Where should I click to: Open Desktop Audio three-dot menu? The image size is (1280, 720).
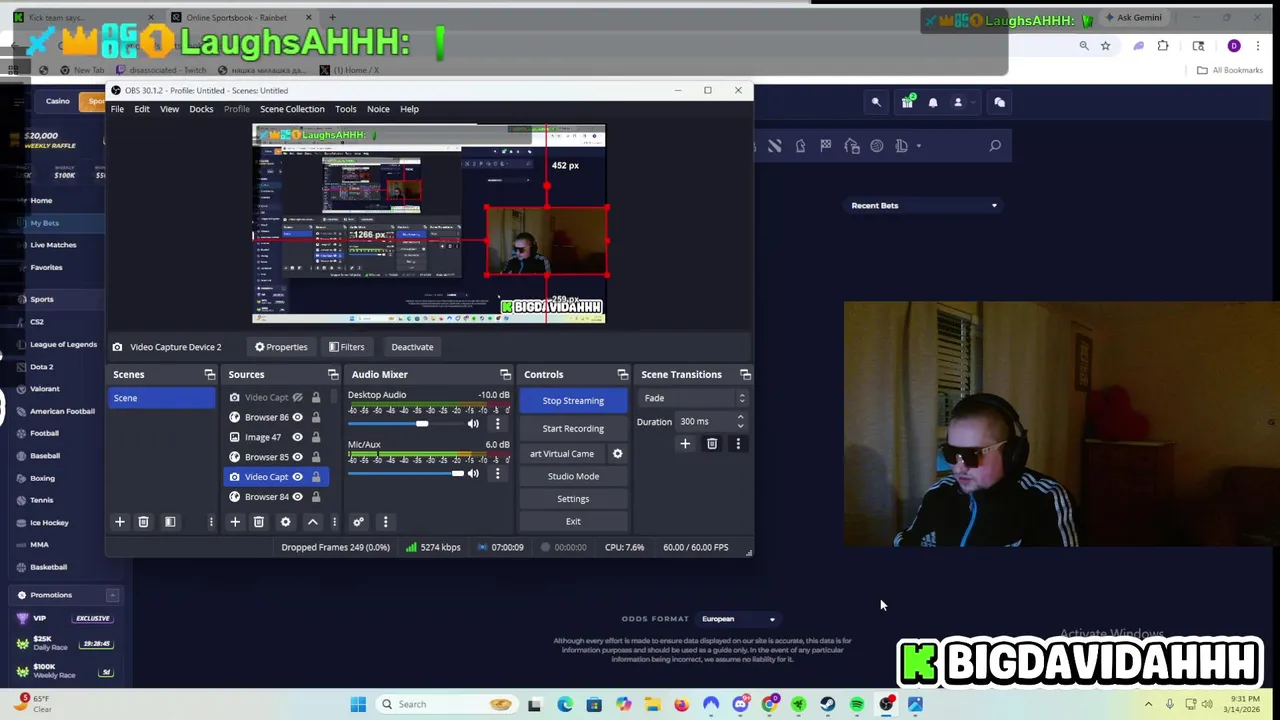[497, 424]
